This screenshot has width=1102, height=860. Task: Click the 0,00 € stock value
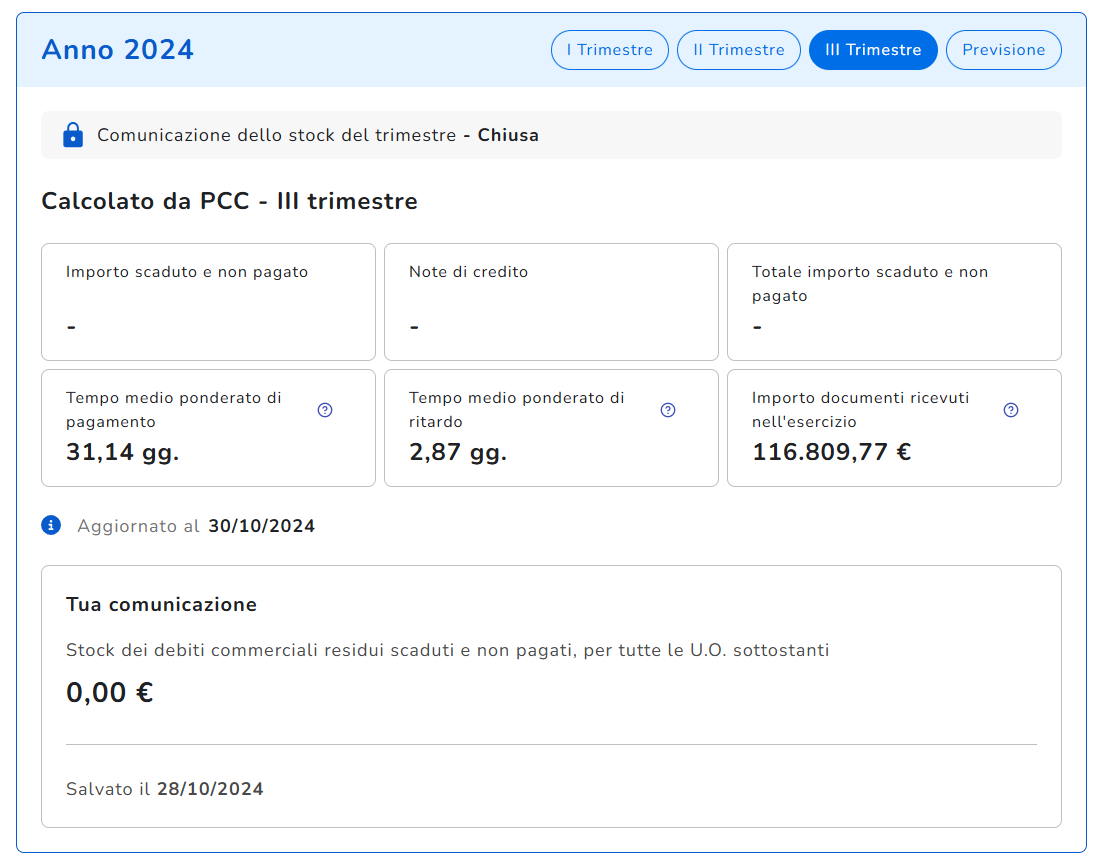[109, 692]
